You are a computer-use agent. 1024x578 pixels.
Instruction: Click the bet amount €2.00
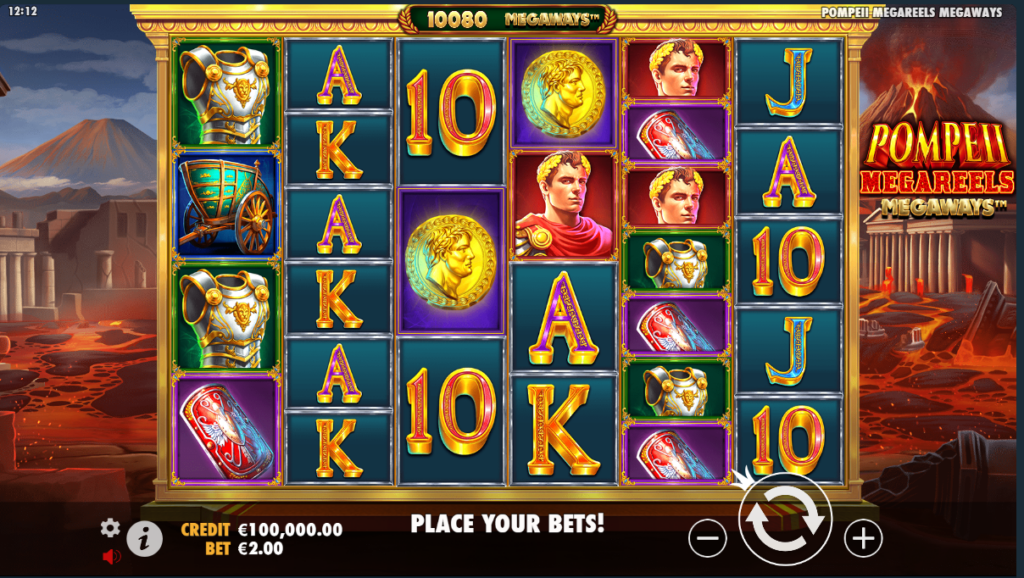pyautogui.click(x=261, y=549)
